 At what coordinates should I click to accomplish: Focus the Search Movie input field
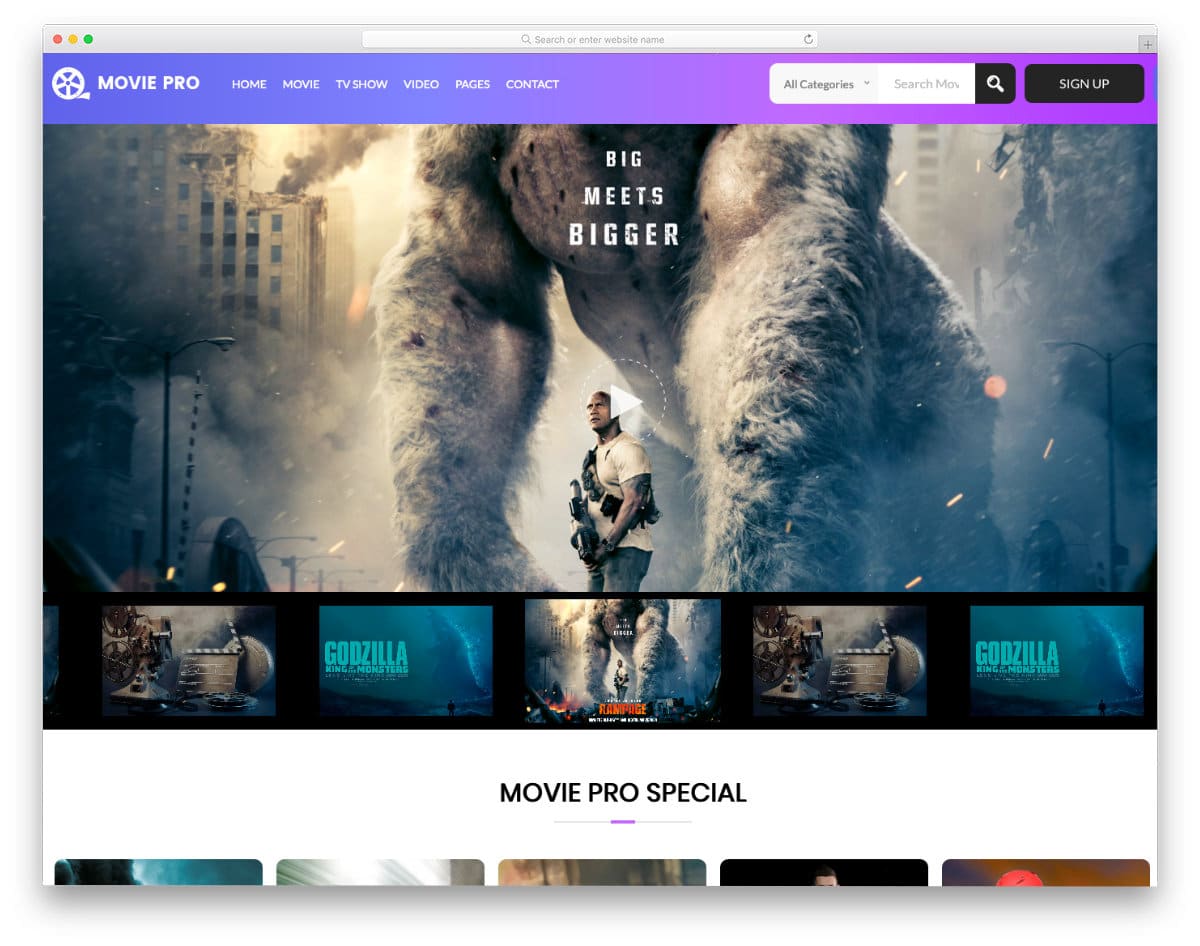click(x=927, y=84)
